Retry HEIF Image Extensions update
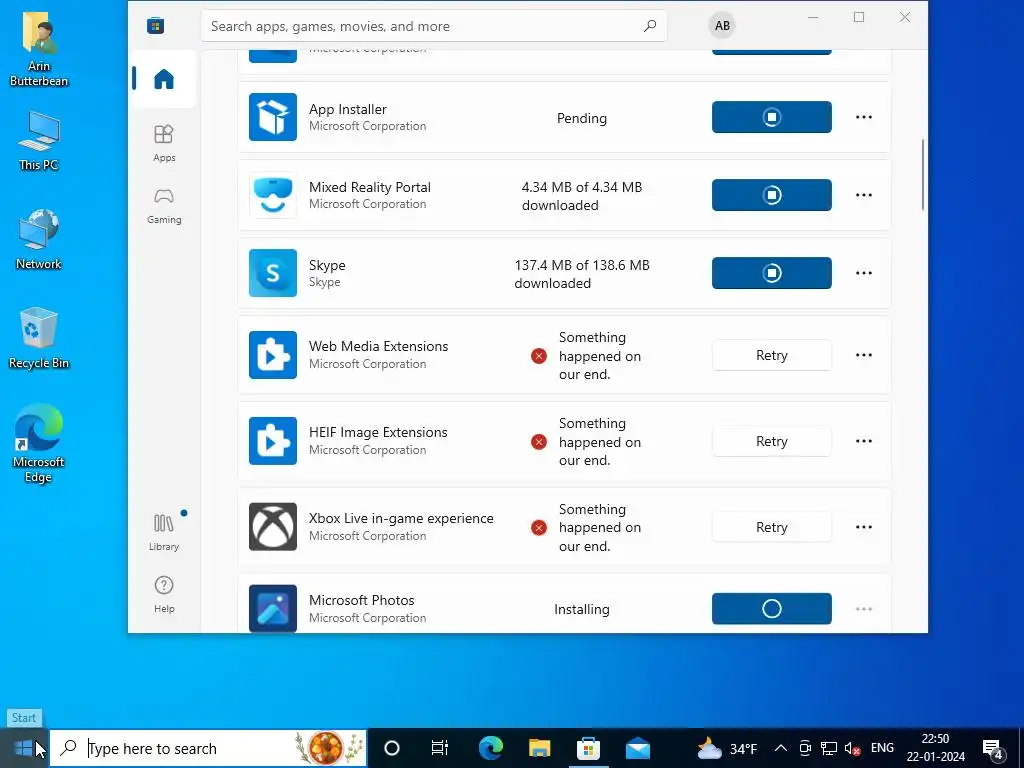 coord(771,441)
